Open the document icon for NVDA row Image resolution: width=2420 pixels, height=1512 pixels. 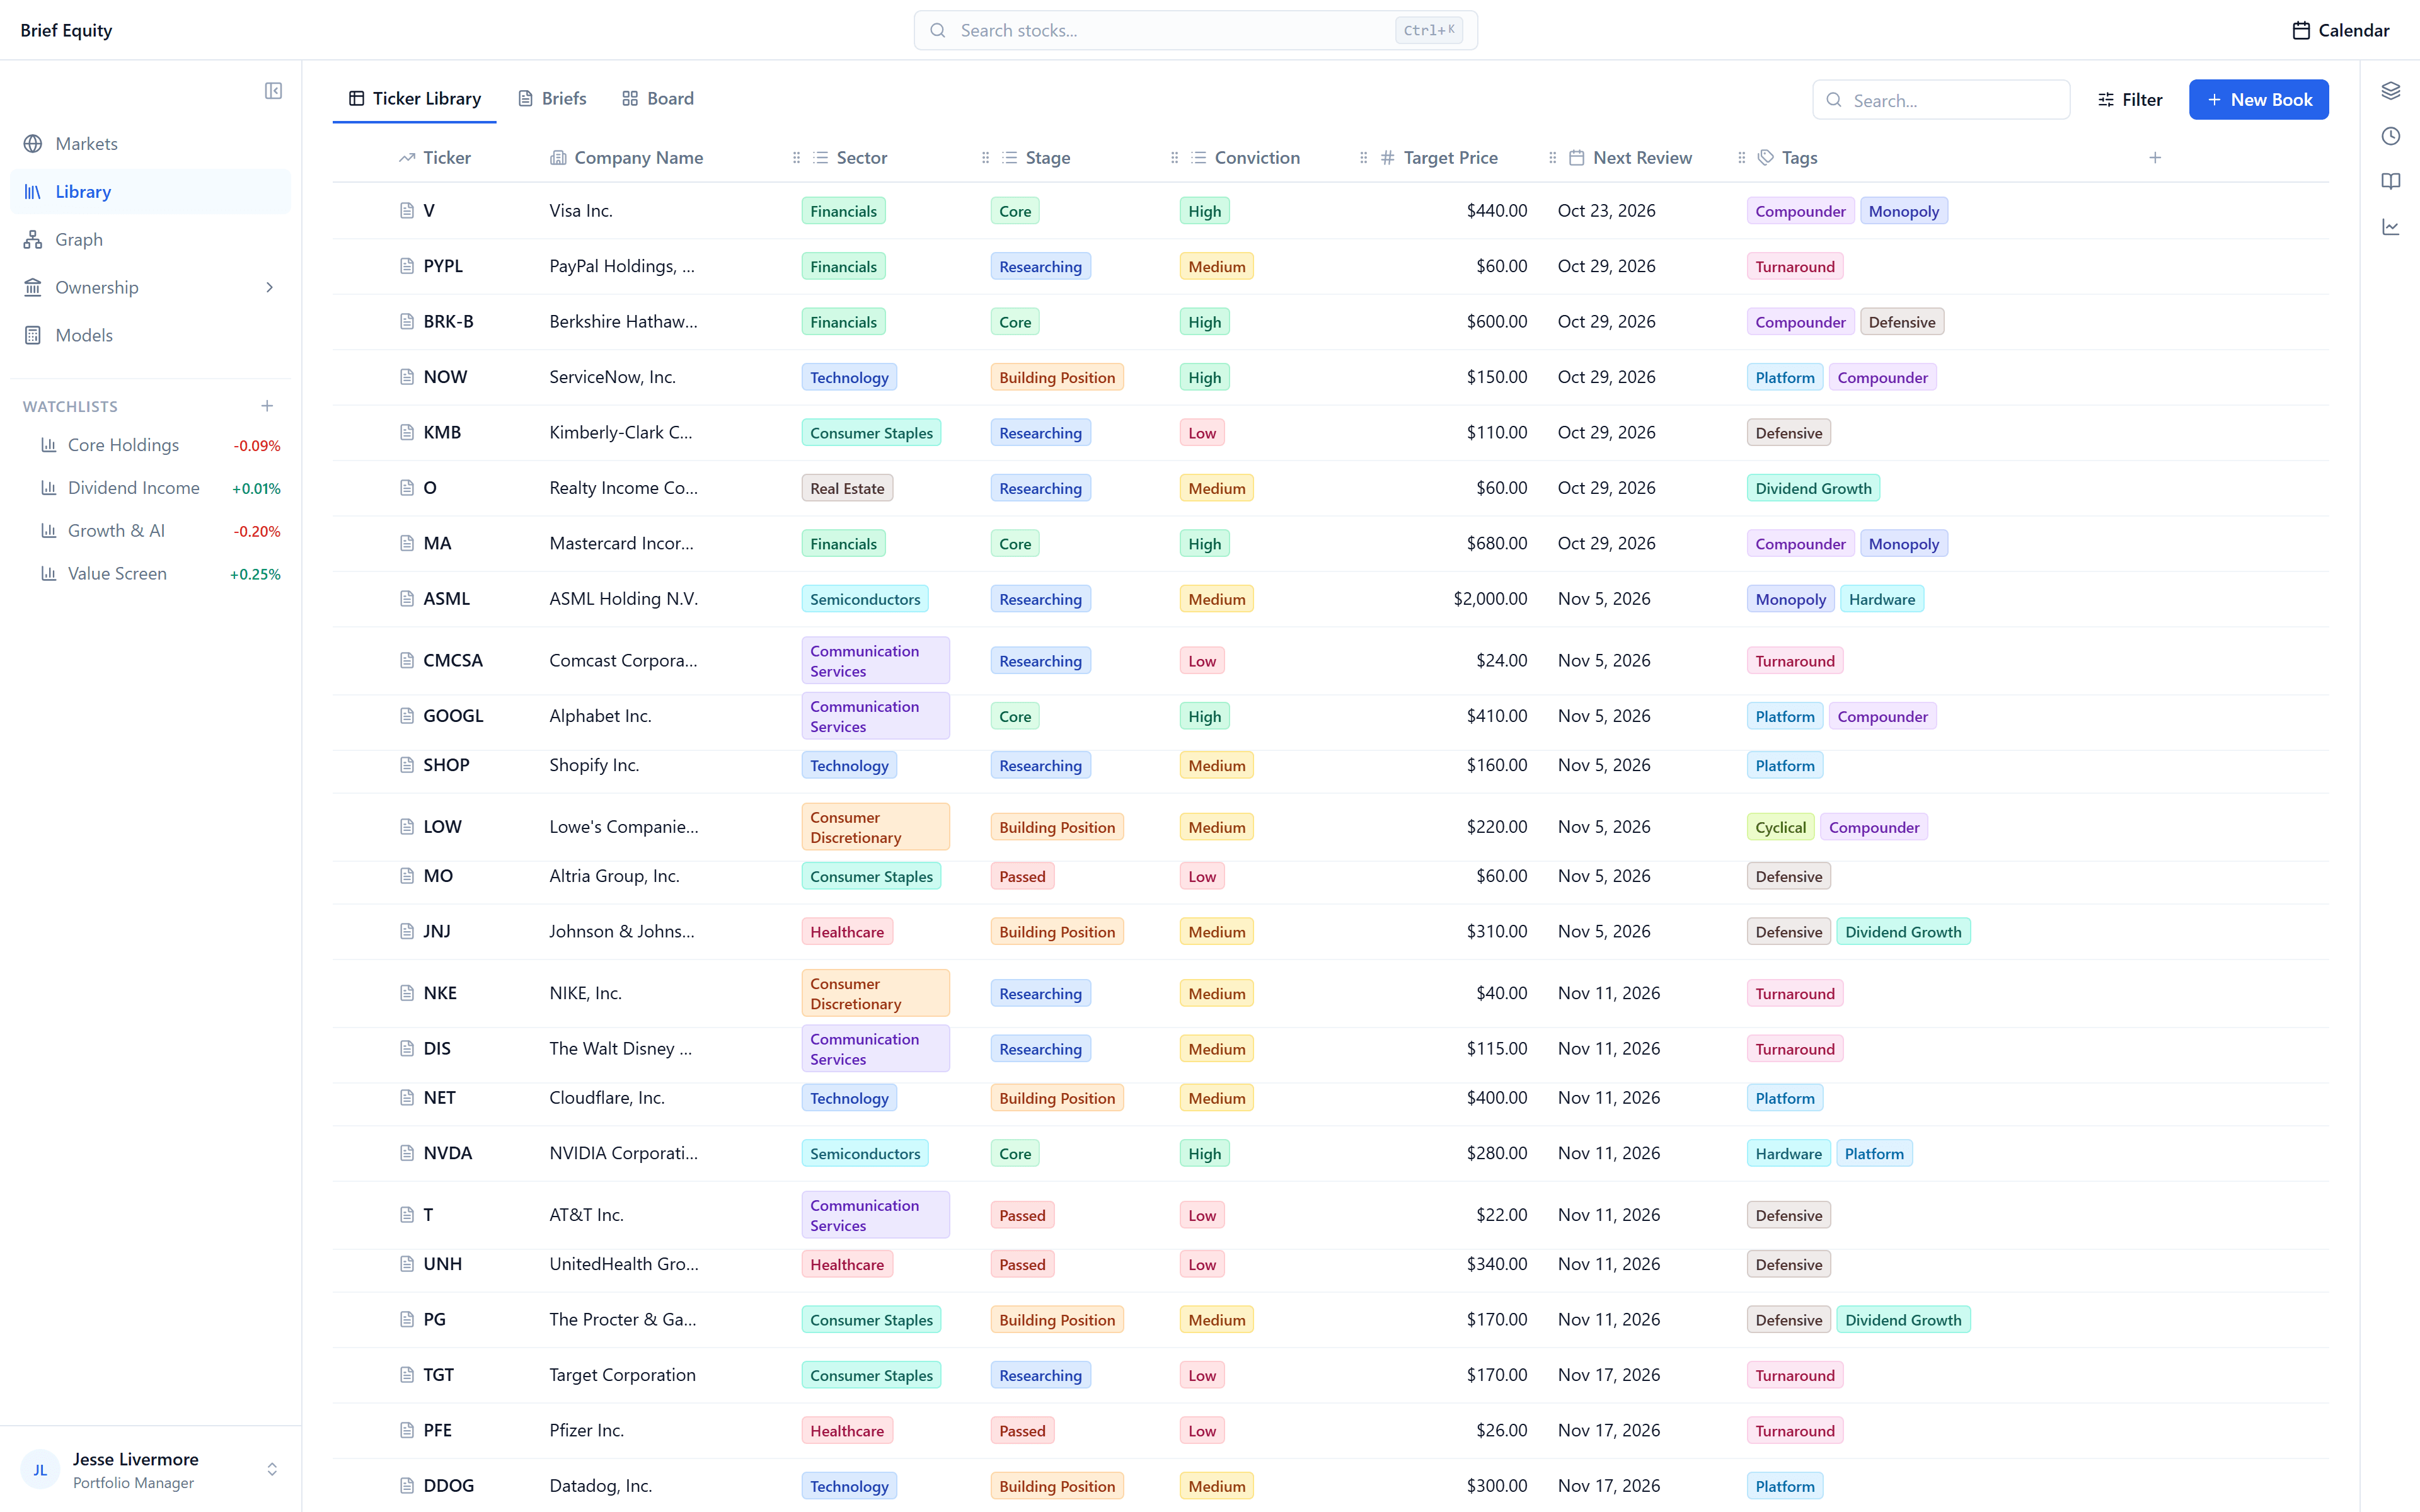click(x=407, y=1153)
